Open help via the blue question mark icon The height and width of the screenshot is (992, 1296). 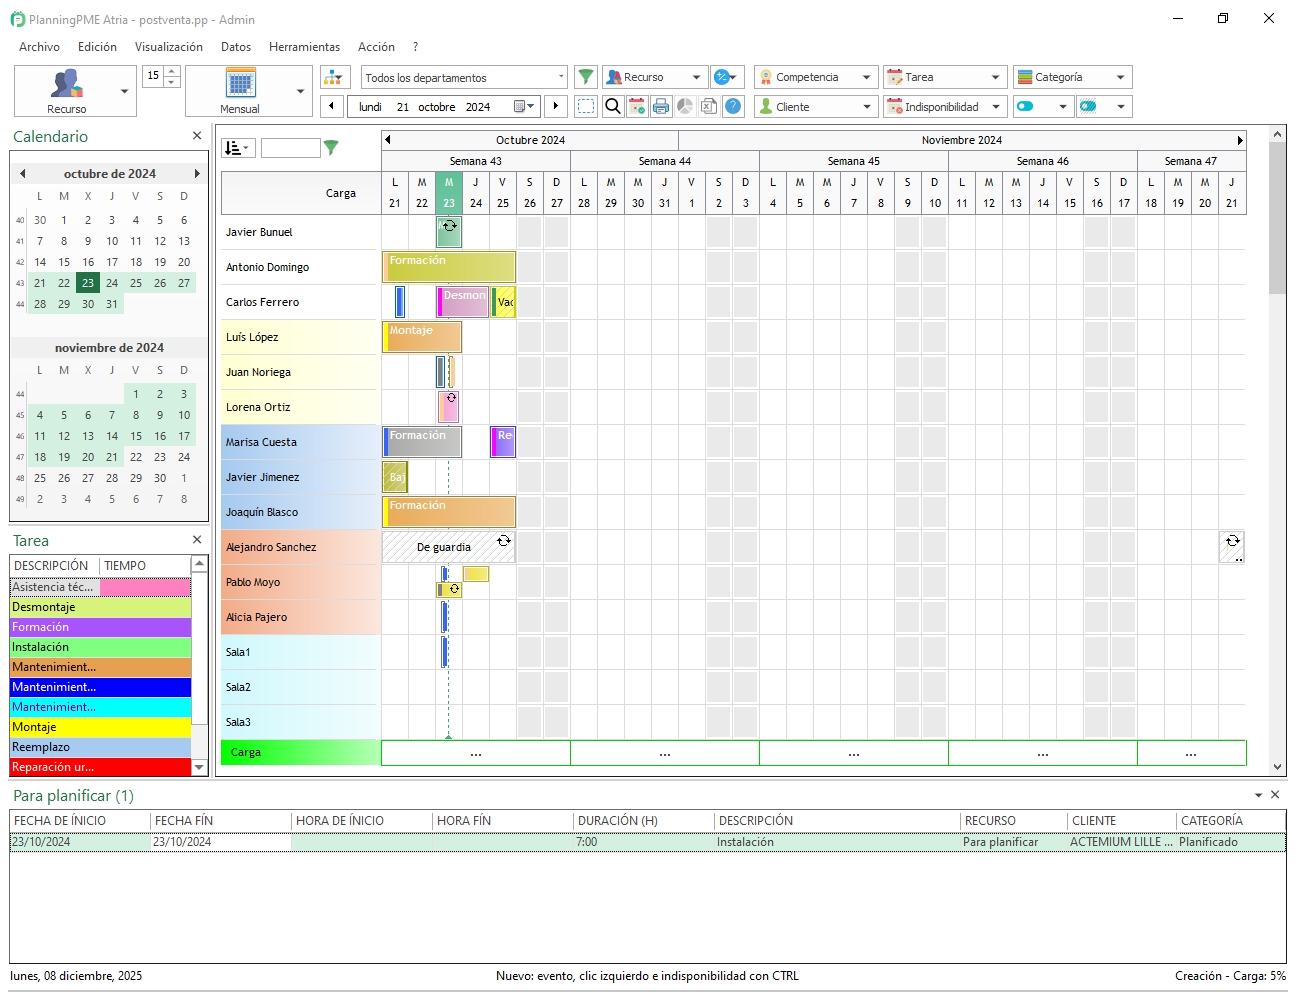(733, 106)
